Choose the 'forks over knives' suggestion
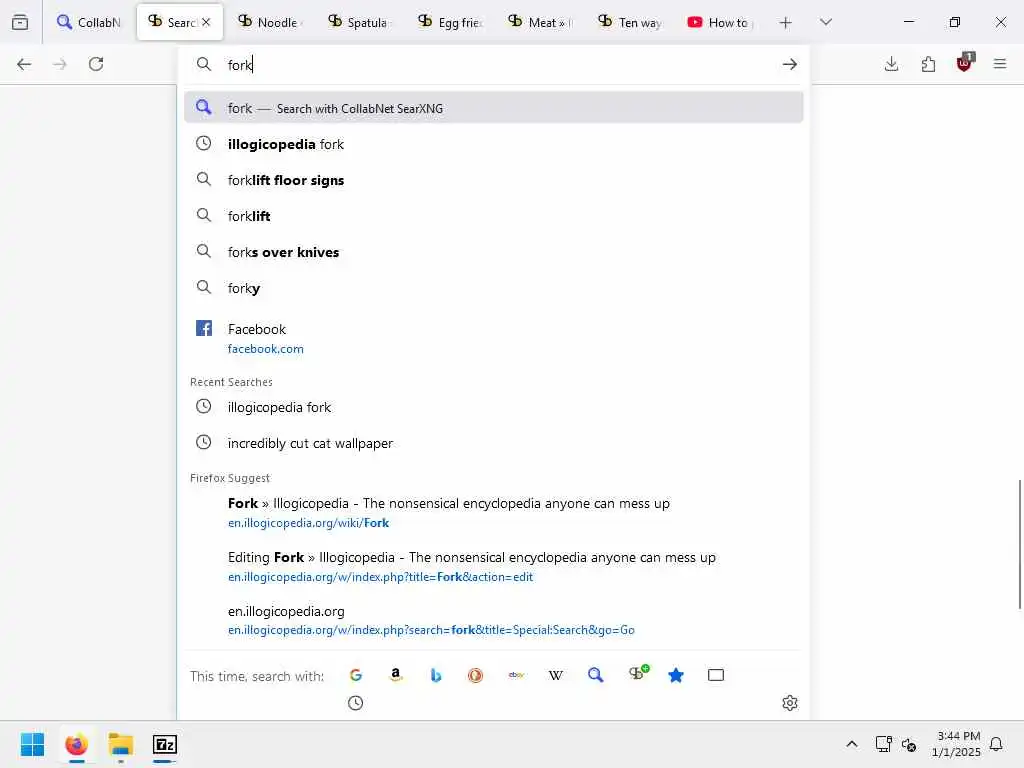The image size is (1024, 768). pos(494,251)
